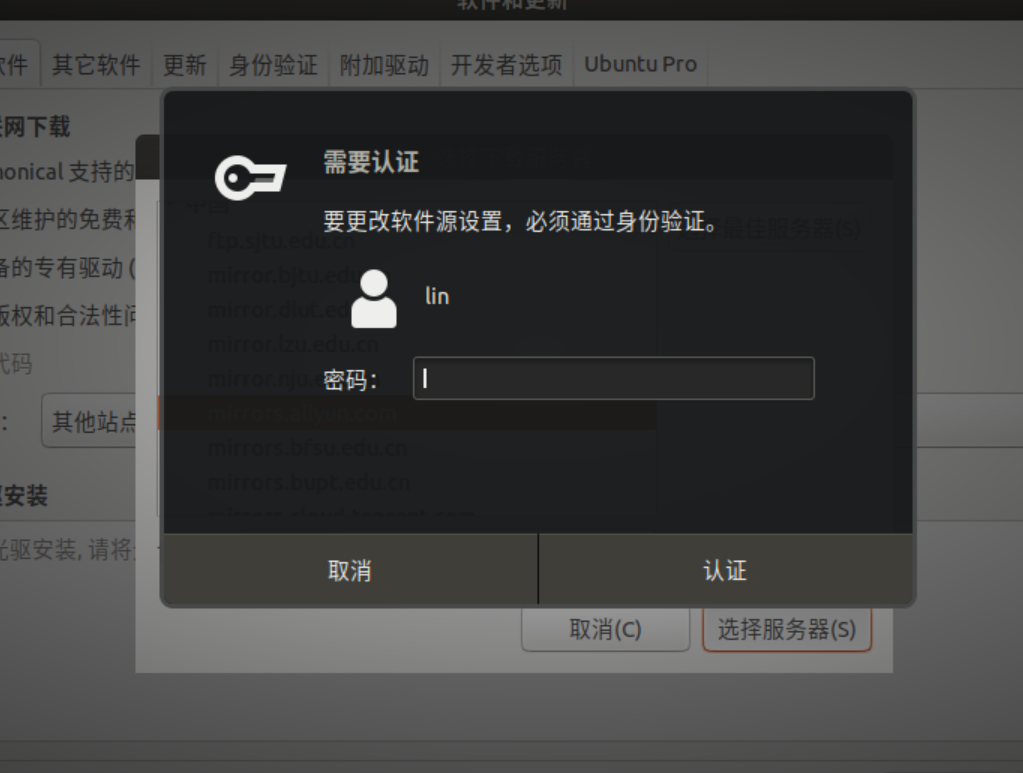This screenshot has width=1023, height=773.
Task: Click the 取消(C) button behind dialog
Action: coord(605,629)
